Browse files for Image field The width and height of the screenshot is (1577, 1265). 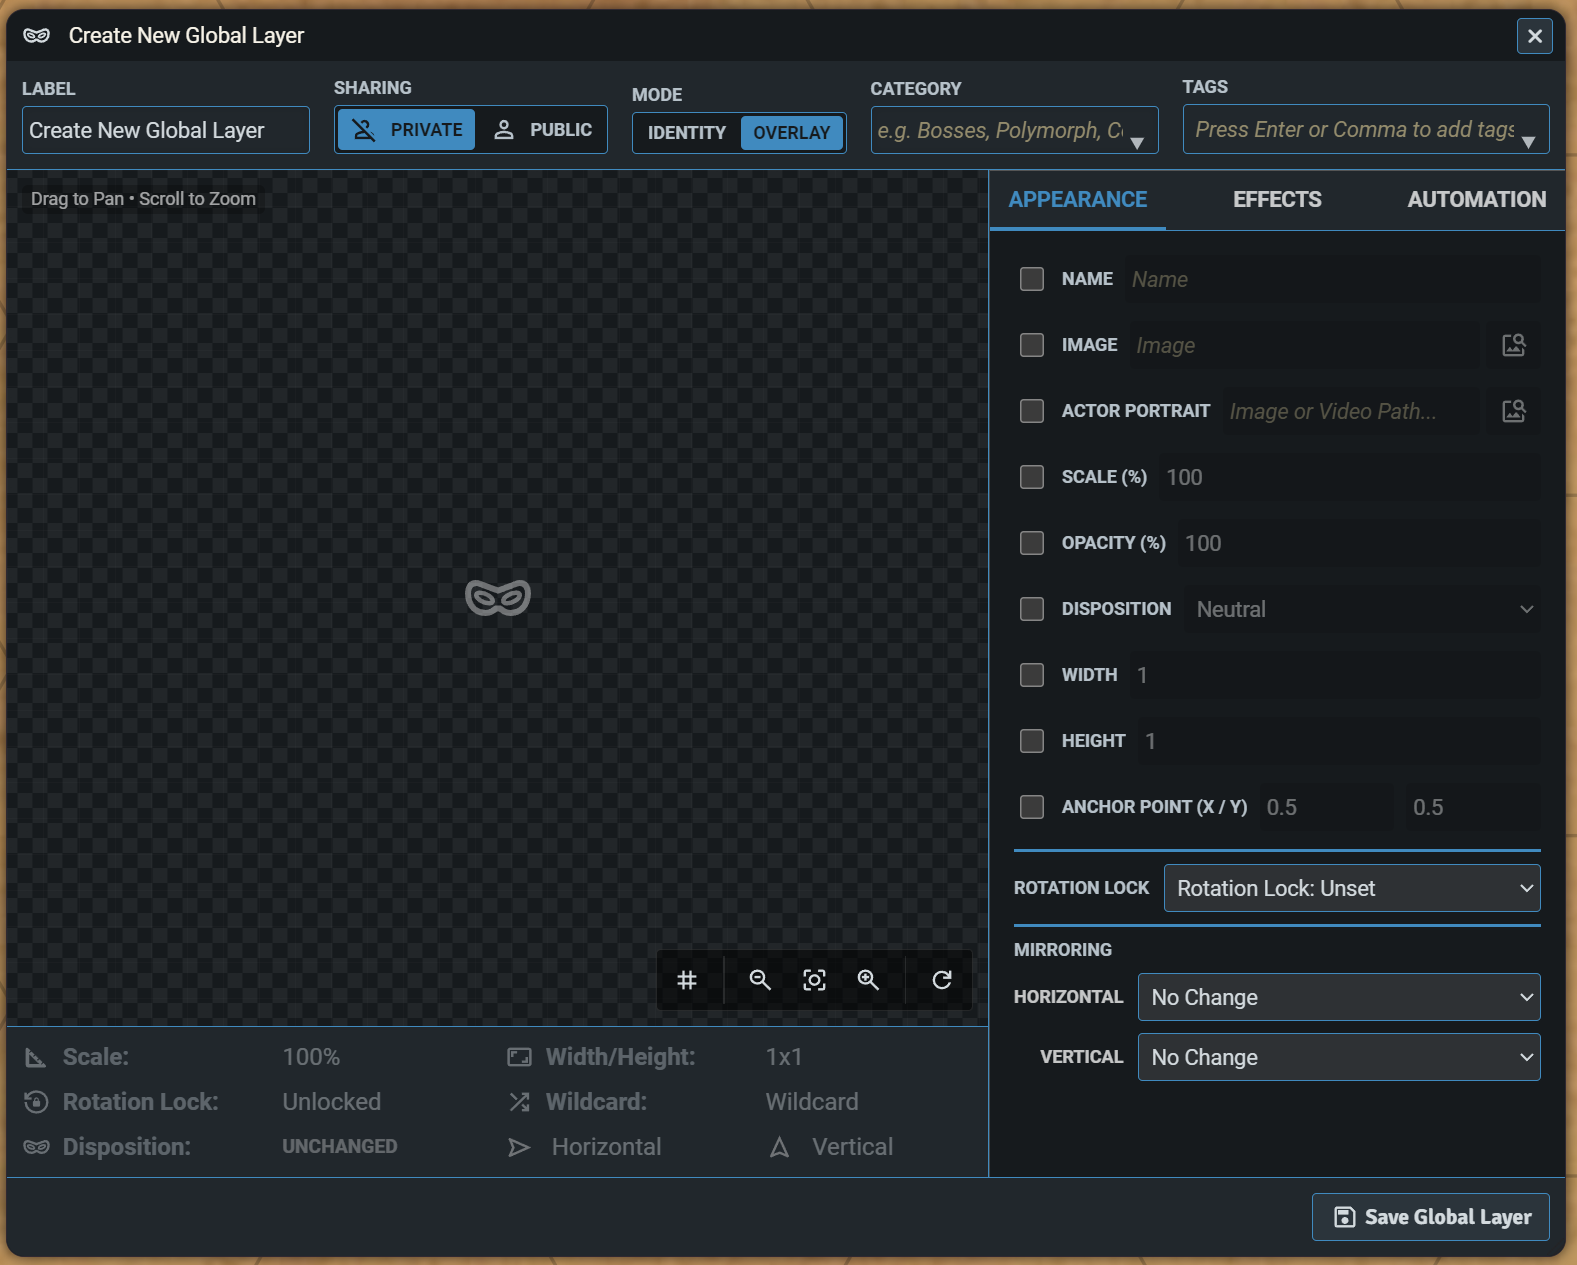1514,345
